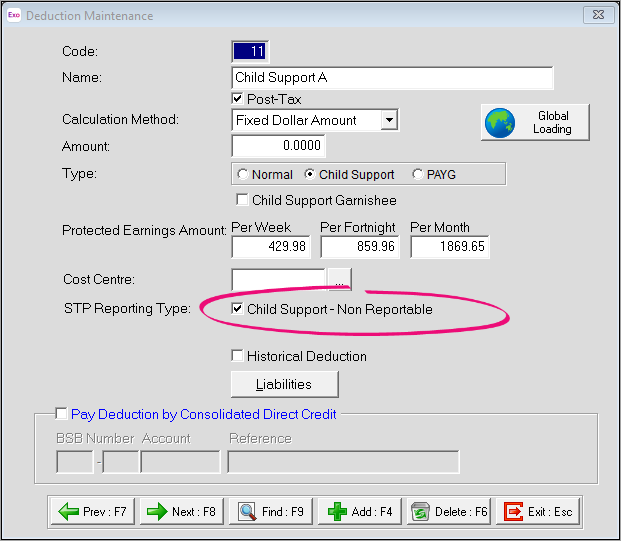Viewport: 621px width, 541px height.
Task: Open Find : F9 magnifier search
Action: click(272, 511)
